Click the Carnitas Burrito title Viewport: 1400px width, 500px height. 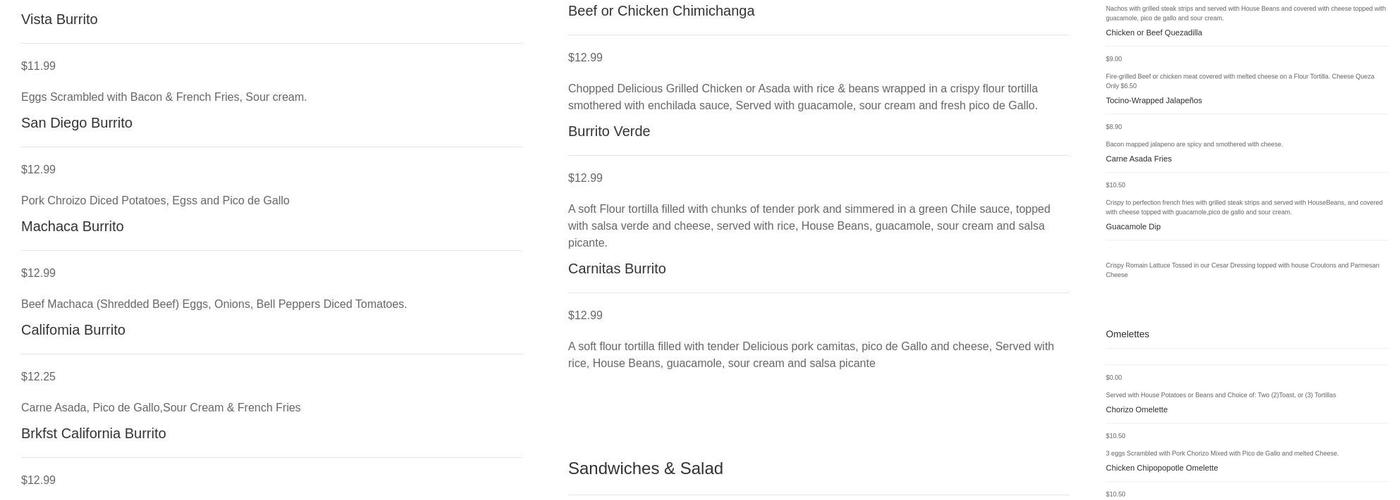[617, 269]
